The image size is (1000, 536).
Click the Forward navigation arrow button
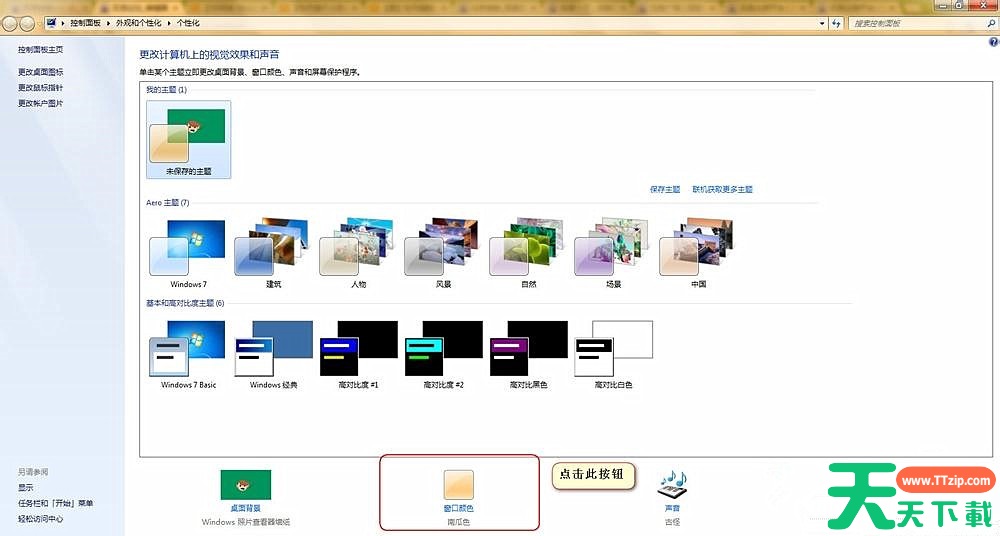tap(27, 24)
